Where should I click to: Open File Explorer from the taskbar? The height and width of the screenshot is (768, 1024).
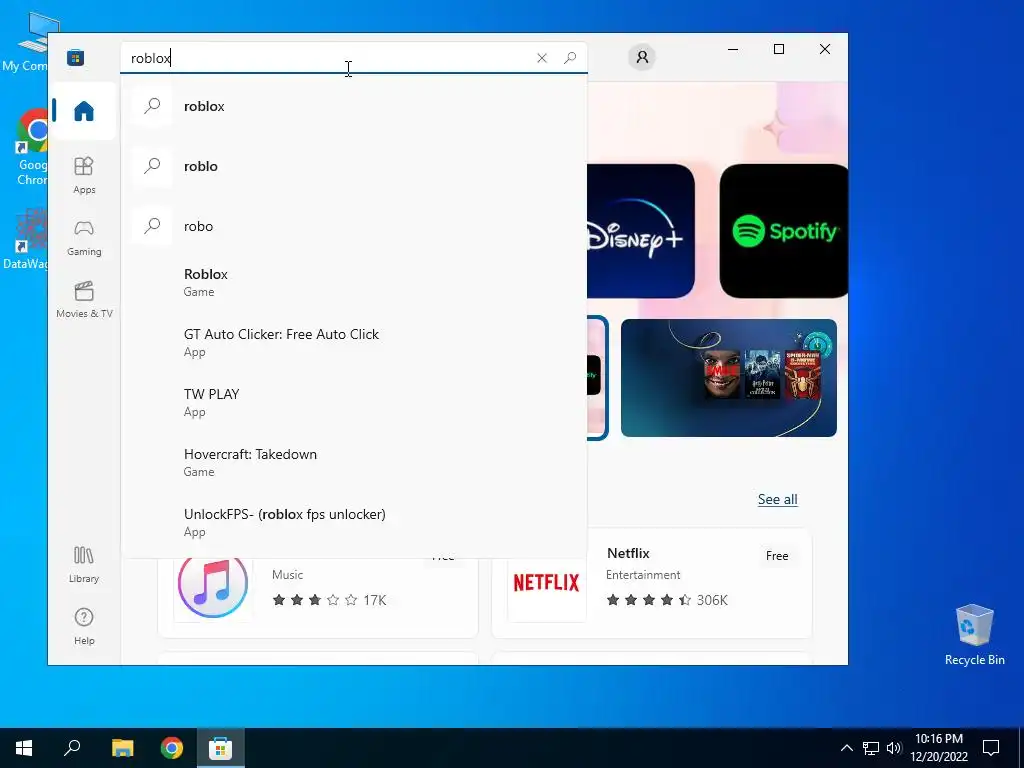pos(122,748)
